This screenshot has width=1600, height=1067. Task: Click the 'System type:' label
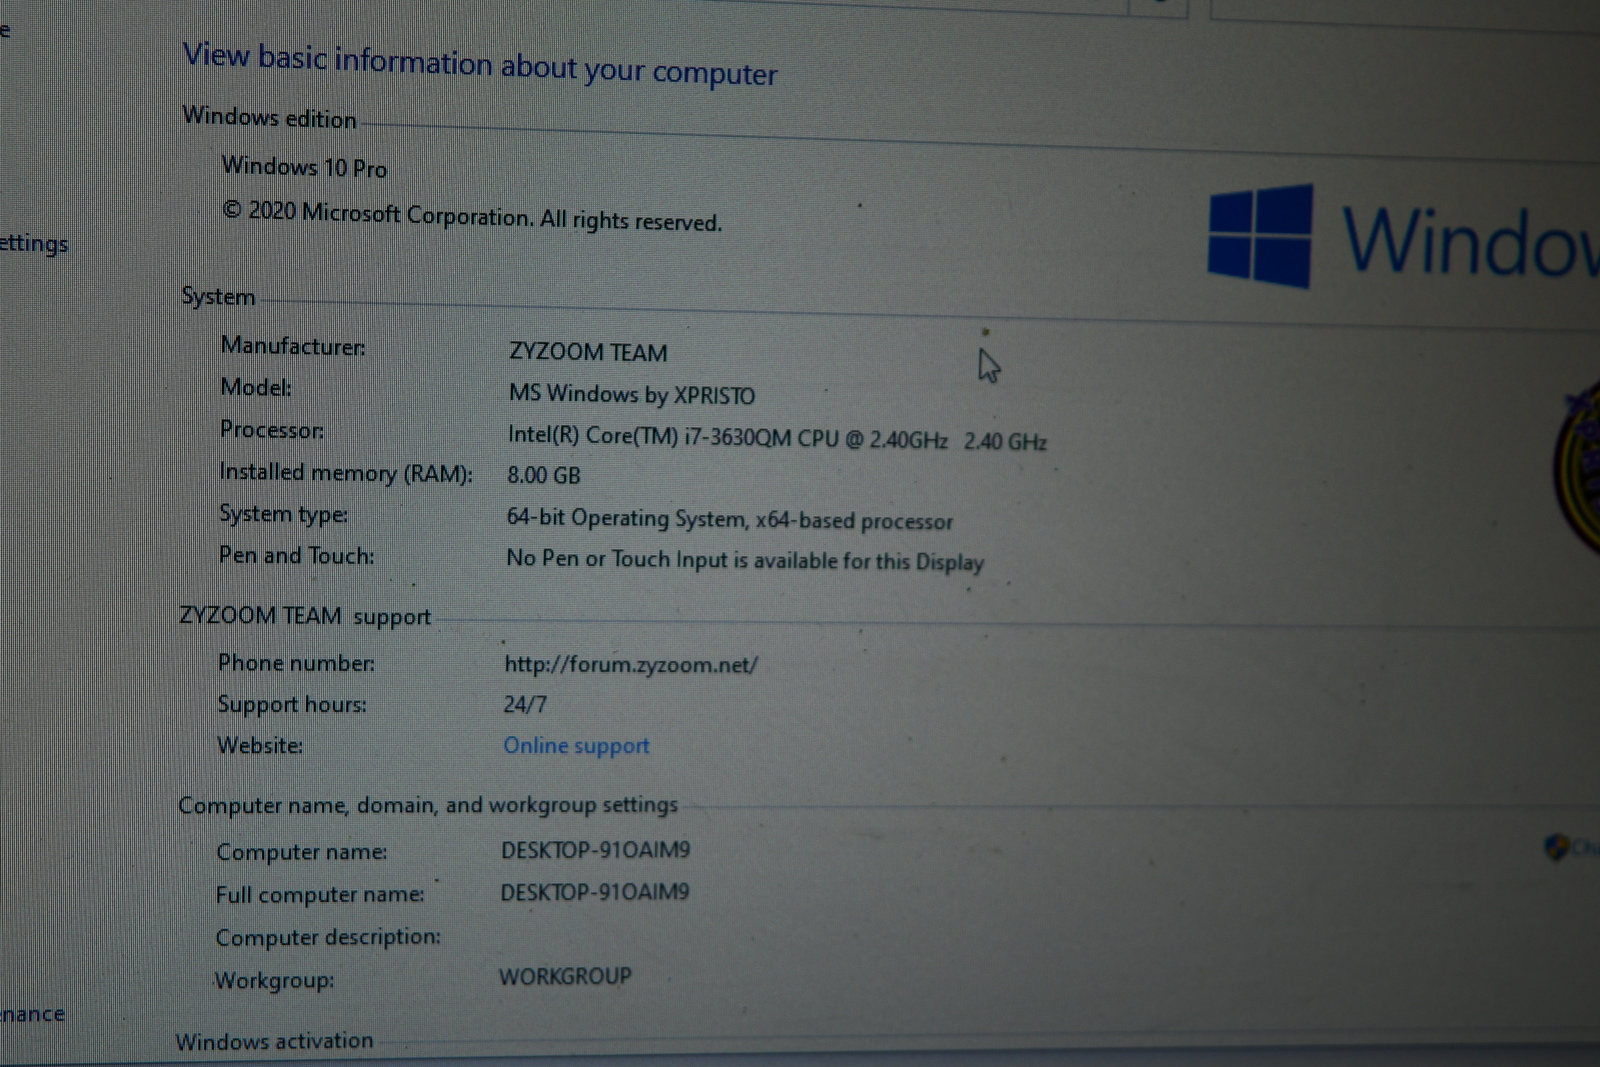coord(284,514)
